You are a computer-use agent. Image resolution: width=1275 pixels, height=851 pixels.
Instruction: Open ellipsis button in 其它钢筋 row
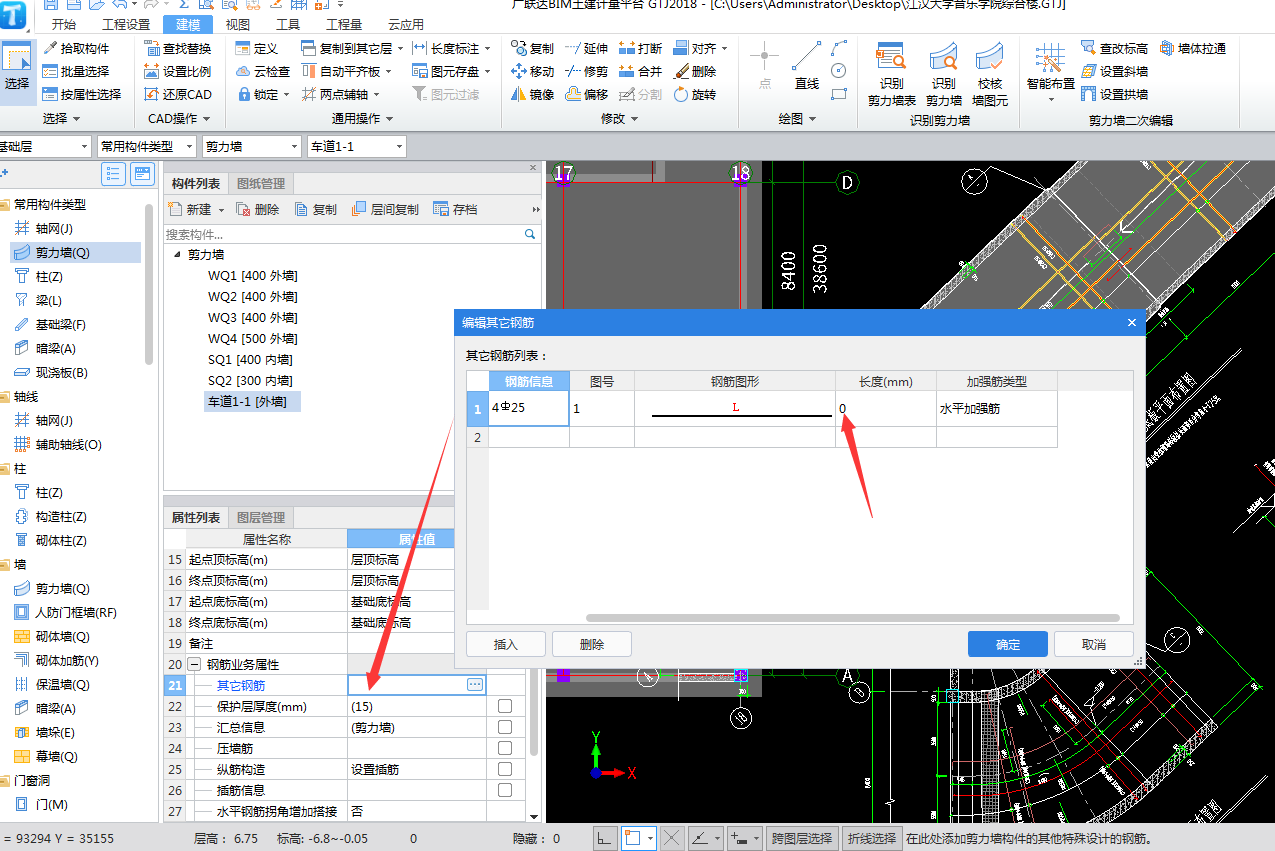[x=475, y=685]
